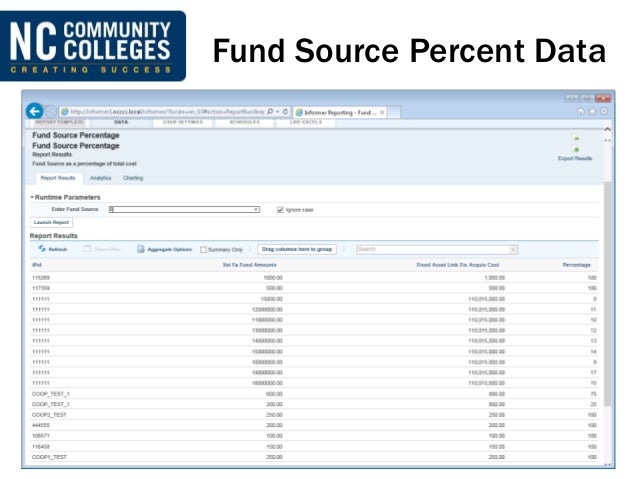Click the Fund Source as a percentage description
638x479 pixels.
click(x=84, y=164)
